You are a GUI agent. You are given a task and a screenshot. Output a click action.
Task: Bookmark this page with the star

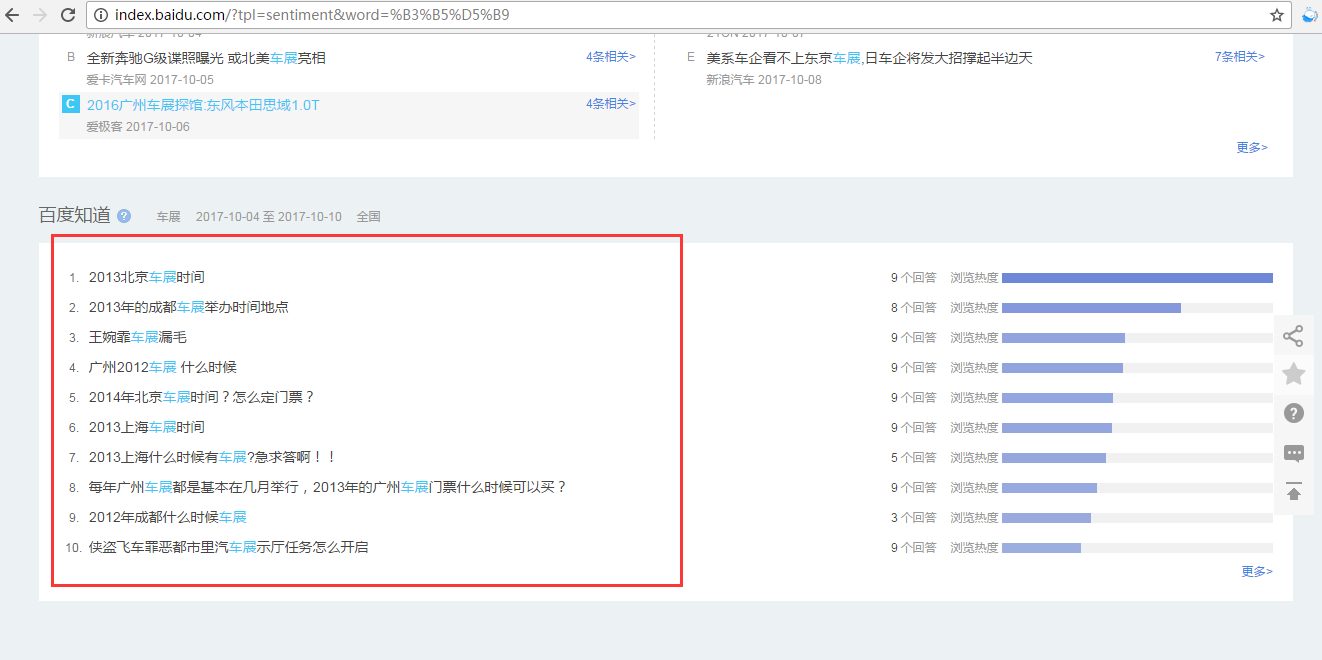click(1277, 15)
